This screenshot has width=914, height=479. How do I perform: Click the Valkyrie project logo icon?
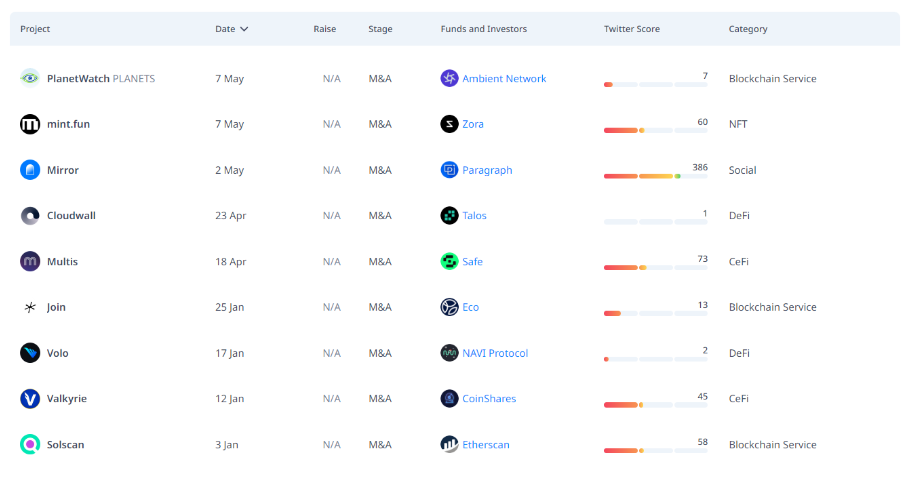pos(30,399)
